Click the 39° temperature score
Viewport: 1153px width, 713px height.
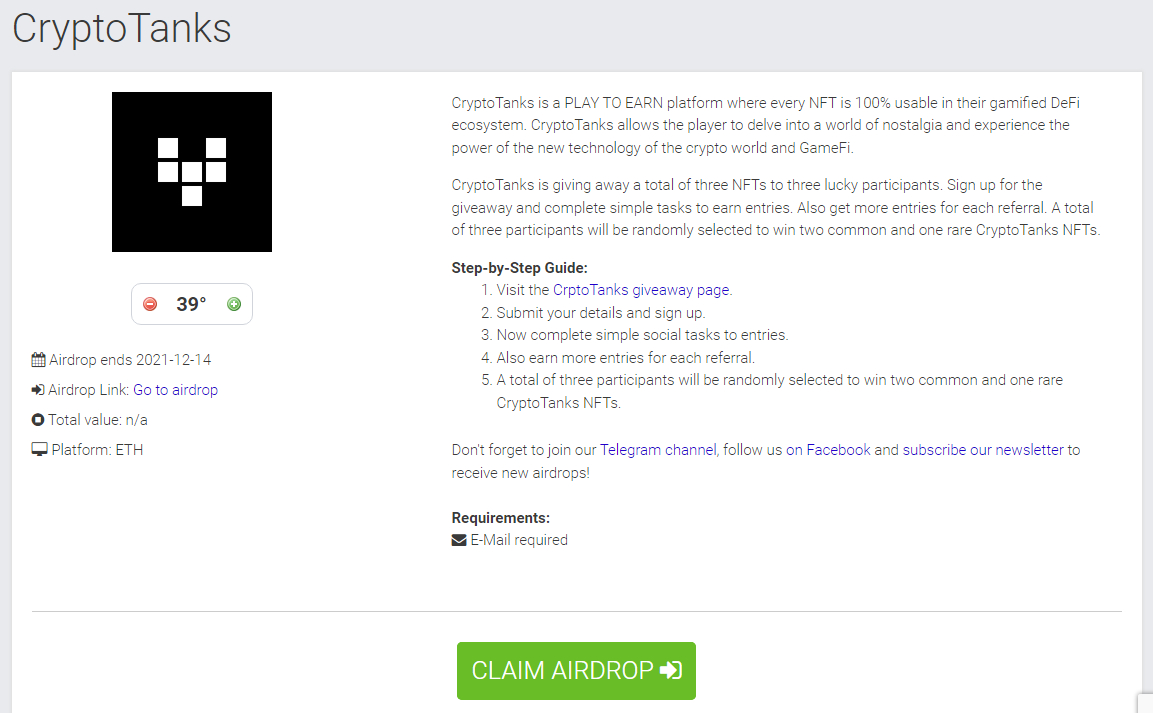(x=191, y=304)
